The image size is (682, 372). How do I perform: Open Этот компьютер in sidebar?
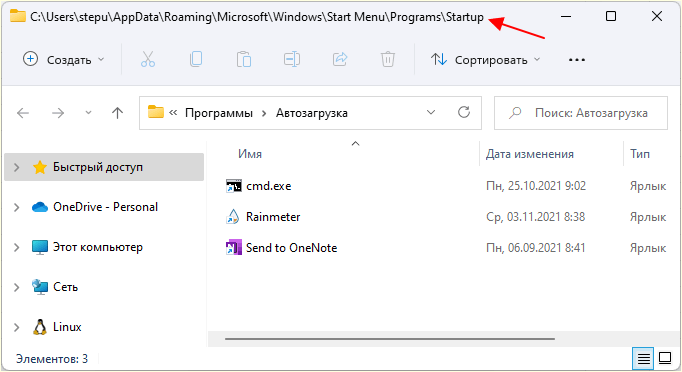tap(98, 247)
